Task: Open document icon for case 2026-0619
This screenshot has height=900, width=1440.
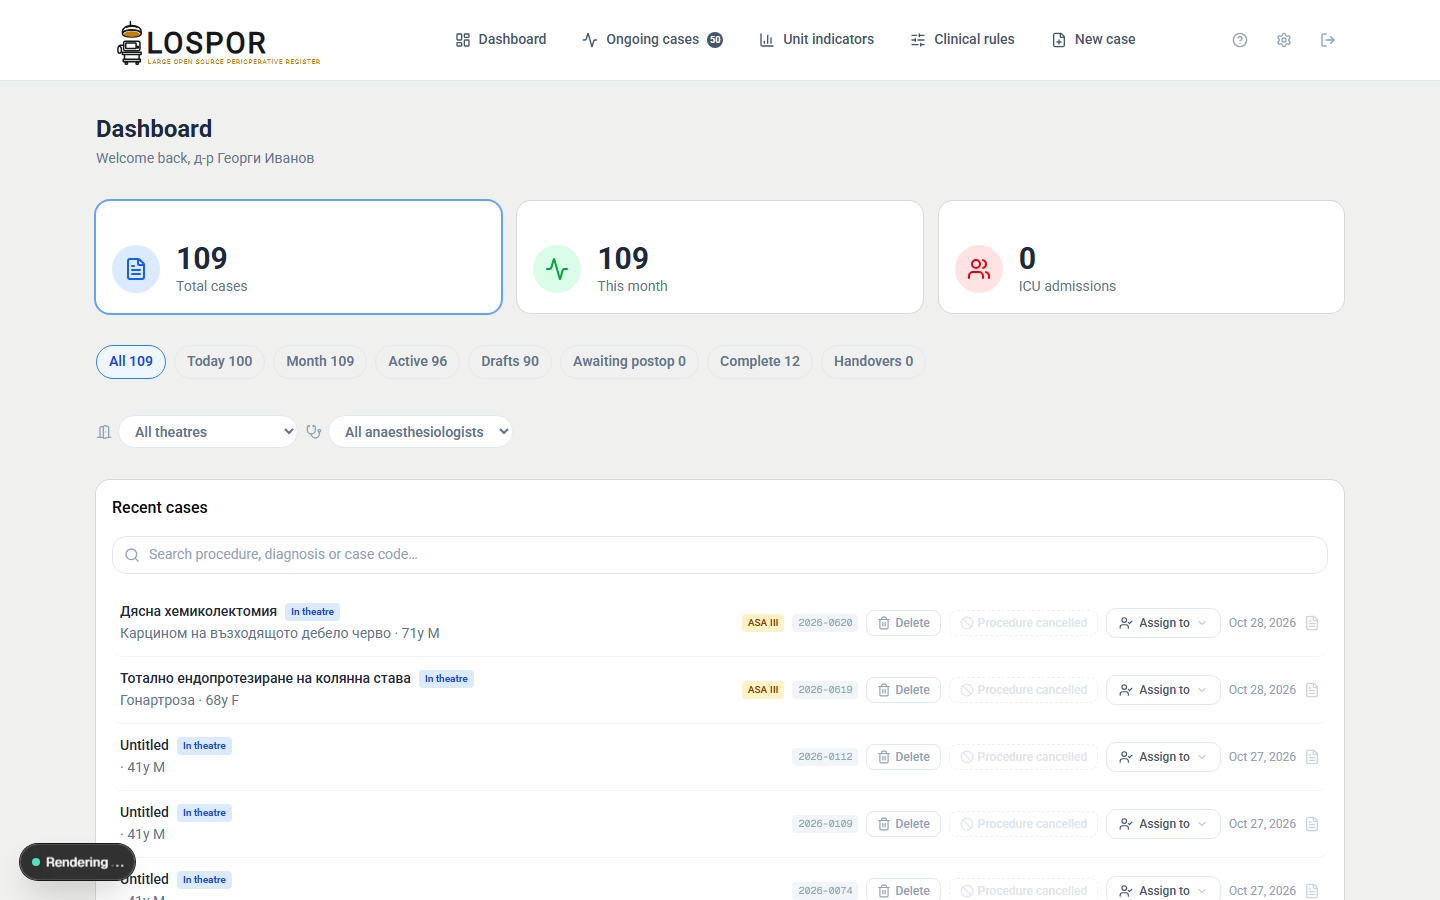Action: click(1312, 690)
